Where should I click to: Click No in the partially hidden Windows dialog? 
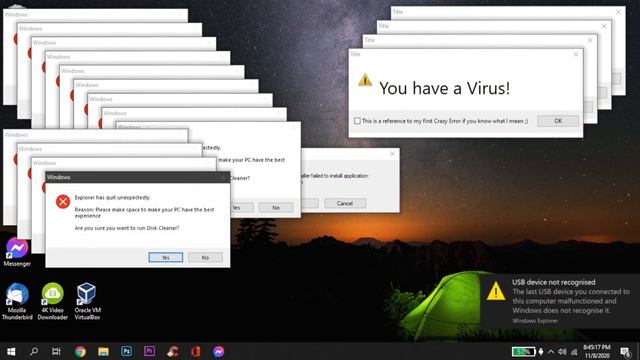[x=276, y=208]
